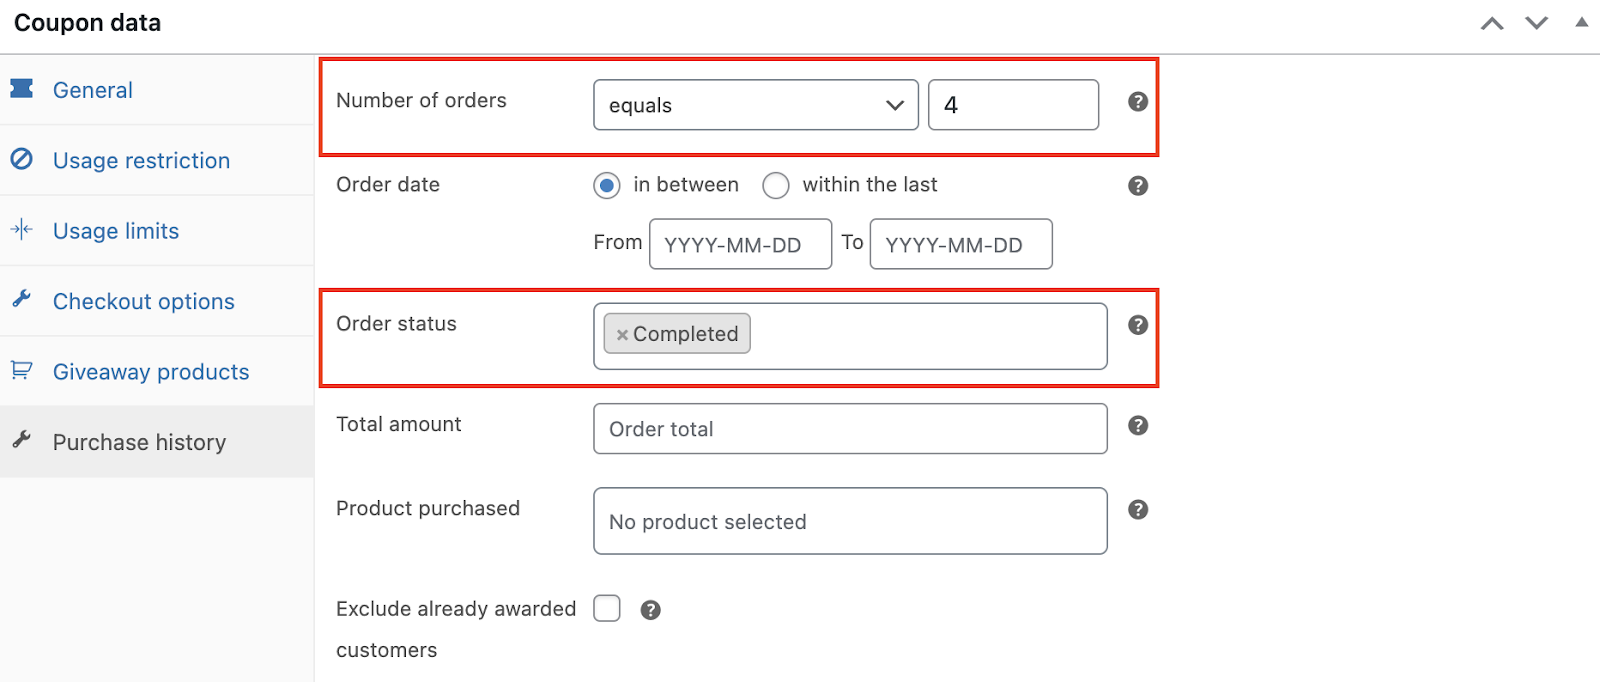
Task: Select the 'in between' radio option
Action: [606, 186]
